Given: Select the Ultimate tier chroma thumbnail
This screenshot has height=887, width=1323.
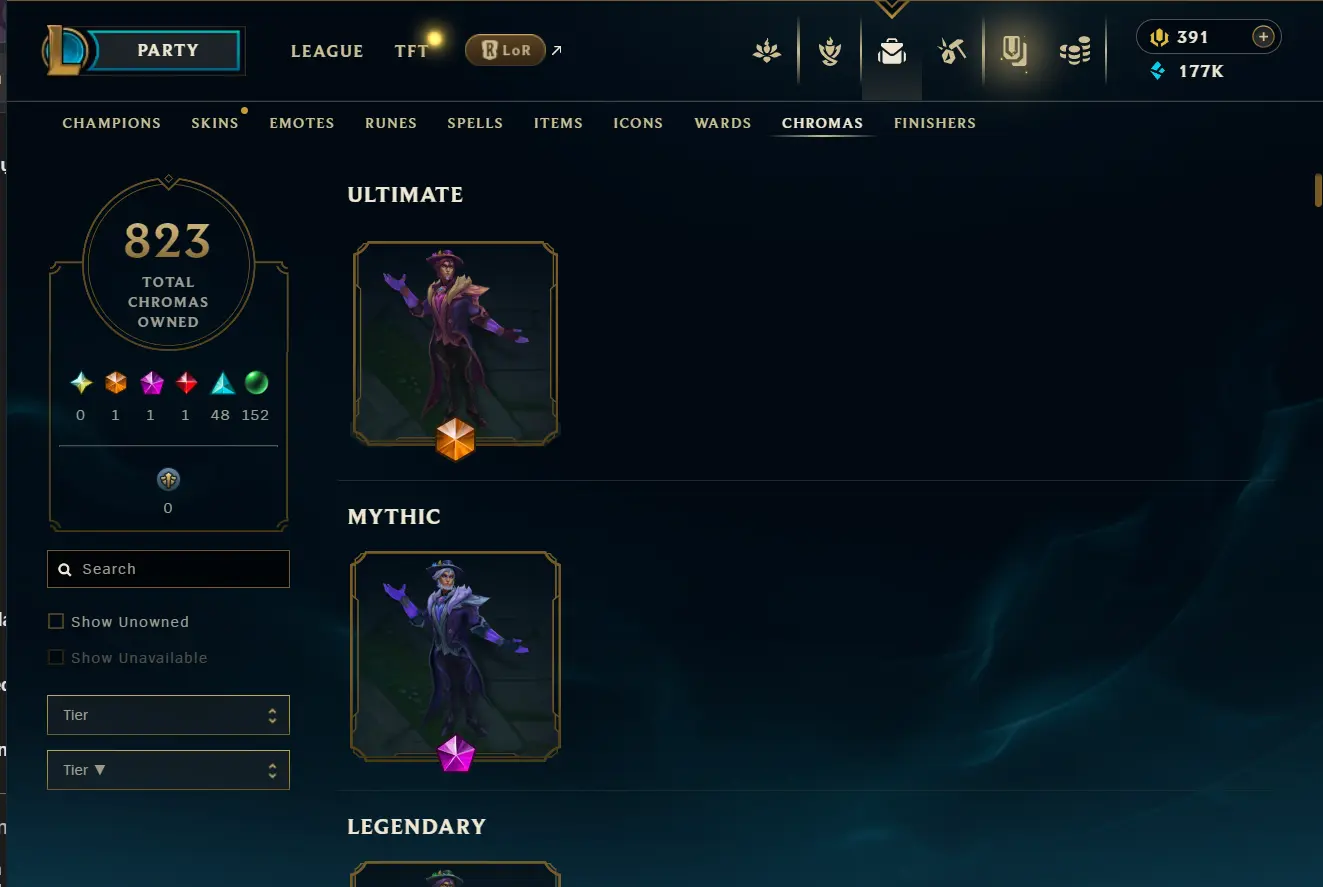Looking at the screenshot, I should (x=456, y=342).
